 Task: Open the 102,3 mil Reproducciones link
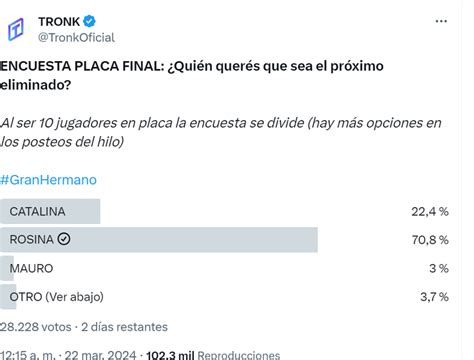click(x=213, y=355)
